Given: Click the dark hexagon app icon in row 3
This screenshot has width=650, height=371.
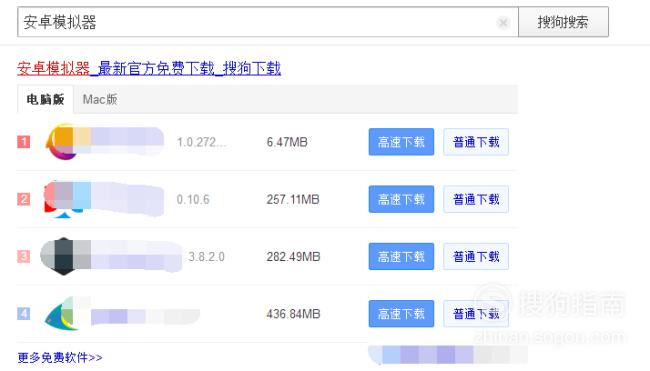Looking at the screenshot, I should pyautogui.click(x=64, y=256).
